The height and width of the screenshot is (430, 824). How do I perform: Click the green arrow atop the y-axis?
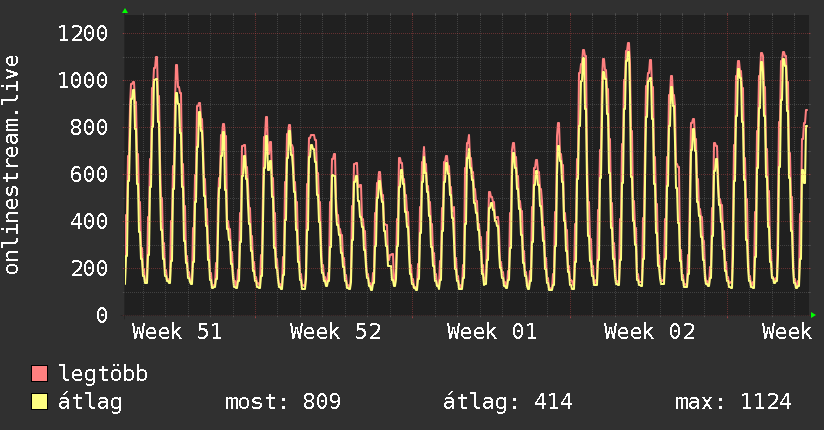125,11
